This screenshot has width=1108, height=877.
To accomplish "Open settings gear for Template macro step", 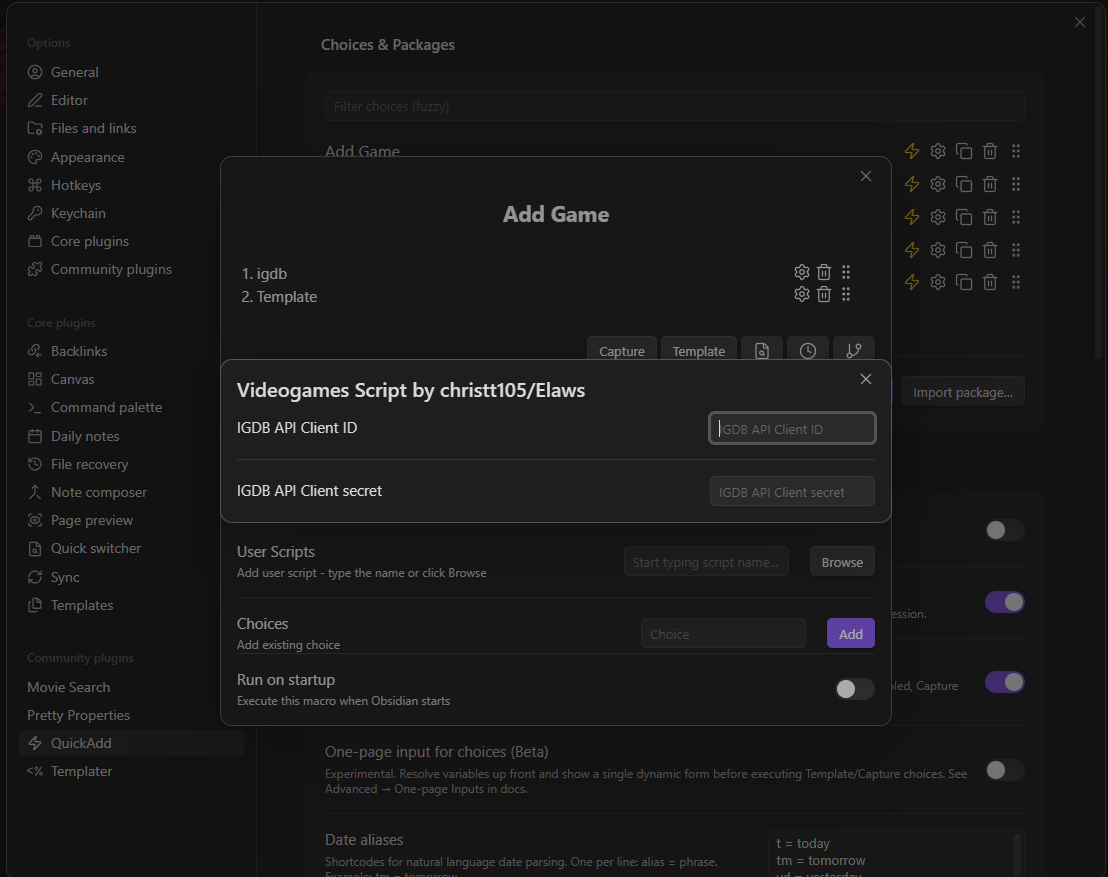I will (801, 294).
